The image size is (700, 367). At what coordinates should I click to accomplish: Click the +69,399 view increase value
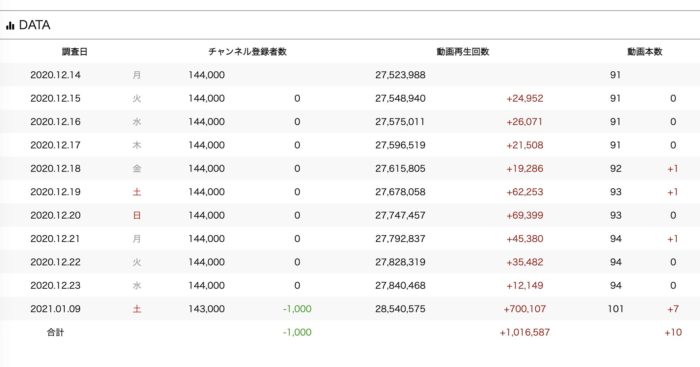[525, 215]
